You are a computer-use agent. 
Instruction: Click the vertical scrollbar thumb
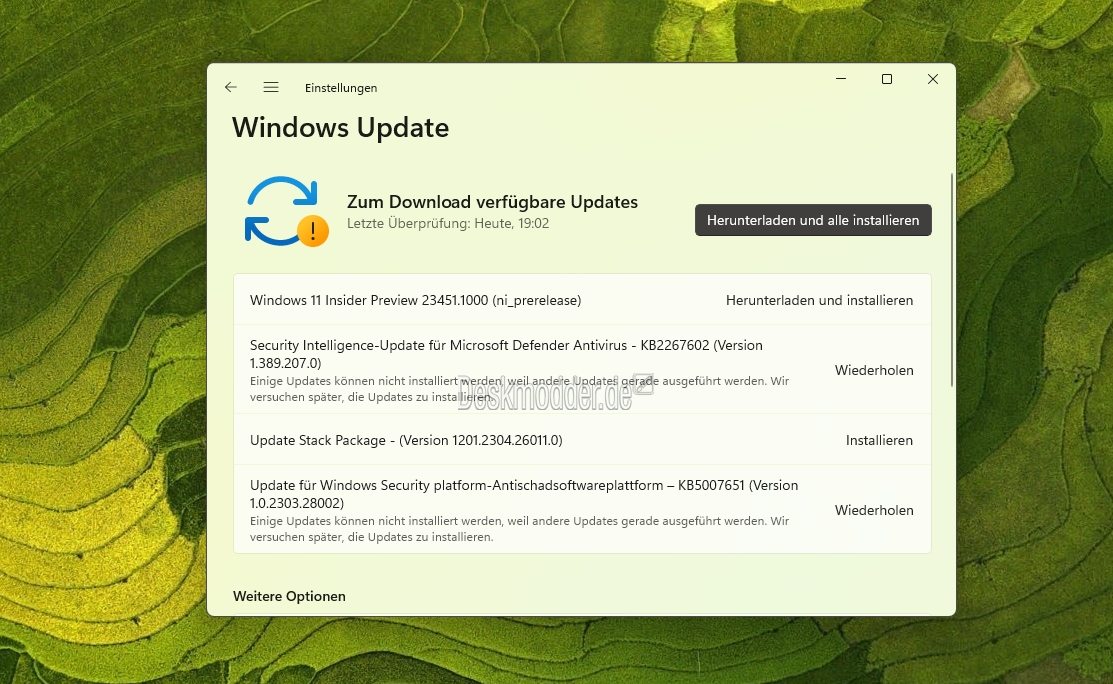tap(951, 280)
